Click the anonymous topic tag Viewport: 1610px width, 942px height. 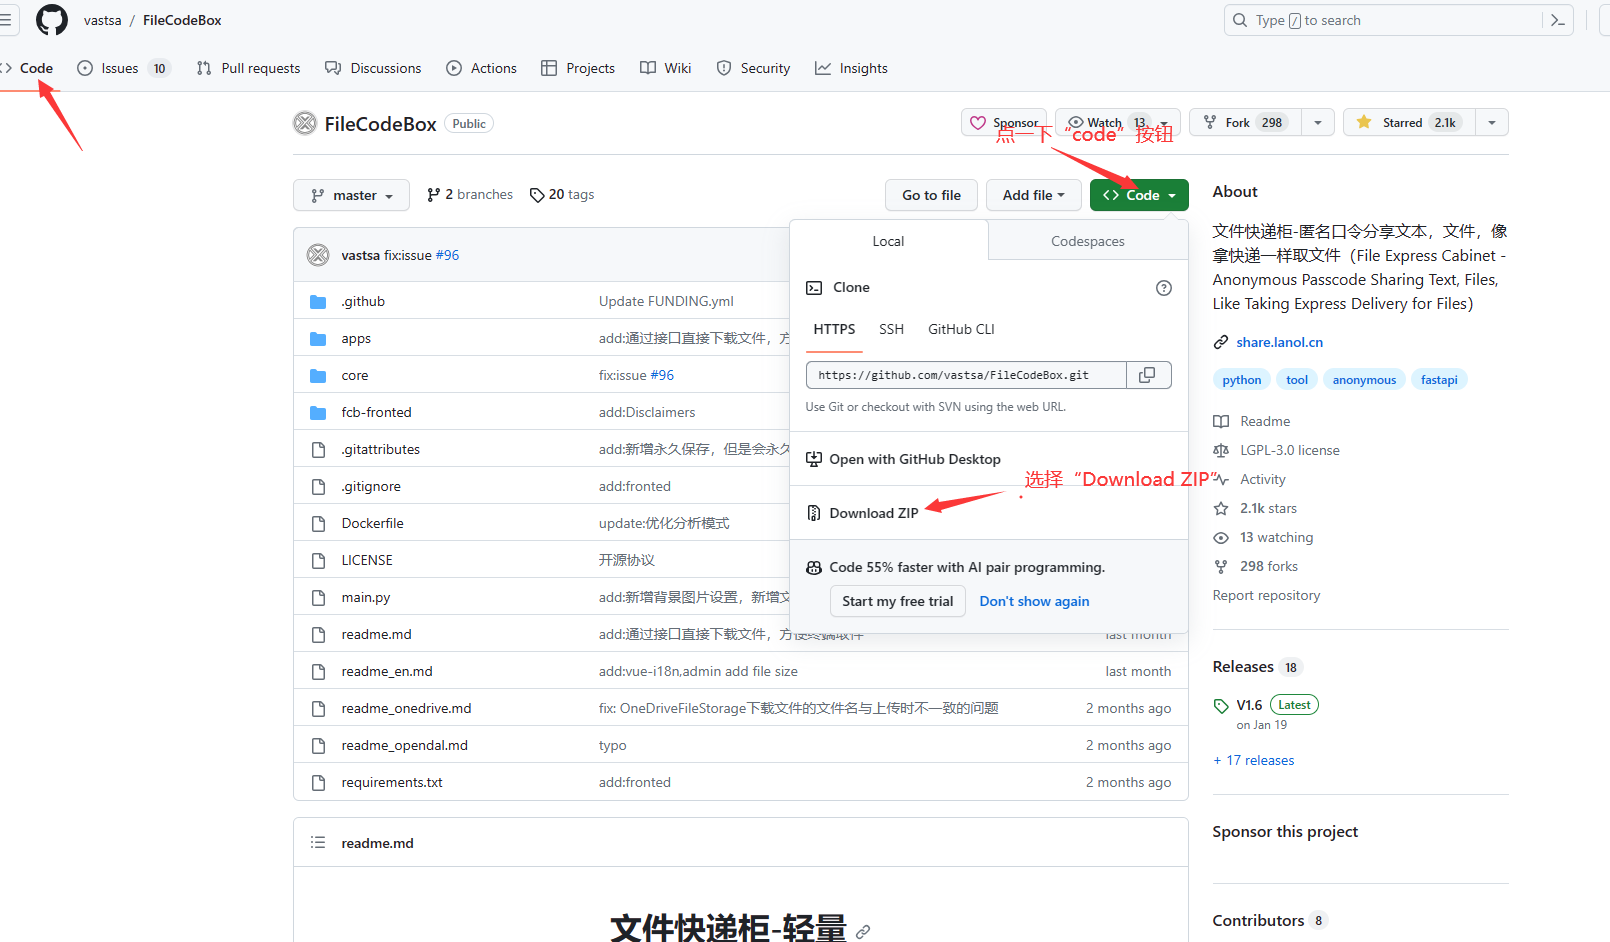coord(1364,380)
